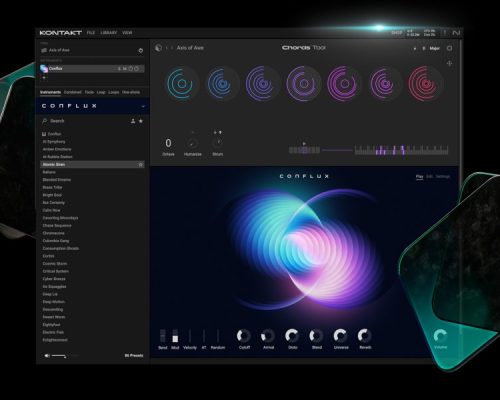Click the Chords Tool mini keyboard display

point(401,150)
